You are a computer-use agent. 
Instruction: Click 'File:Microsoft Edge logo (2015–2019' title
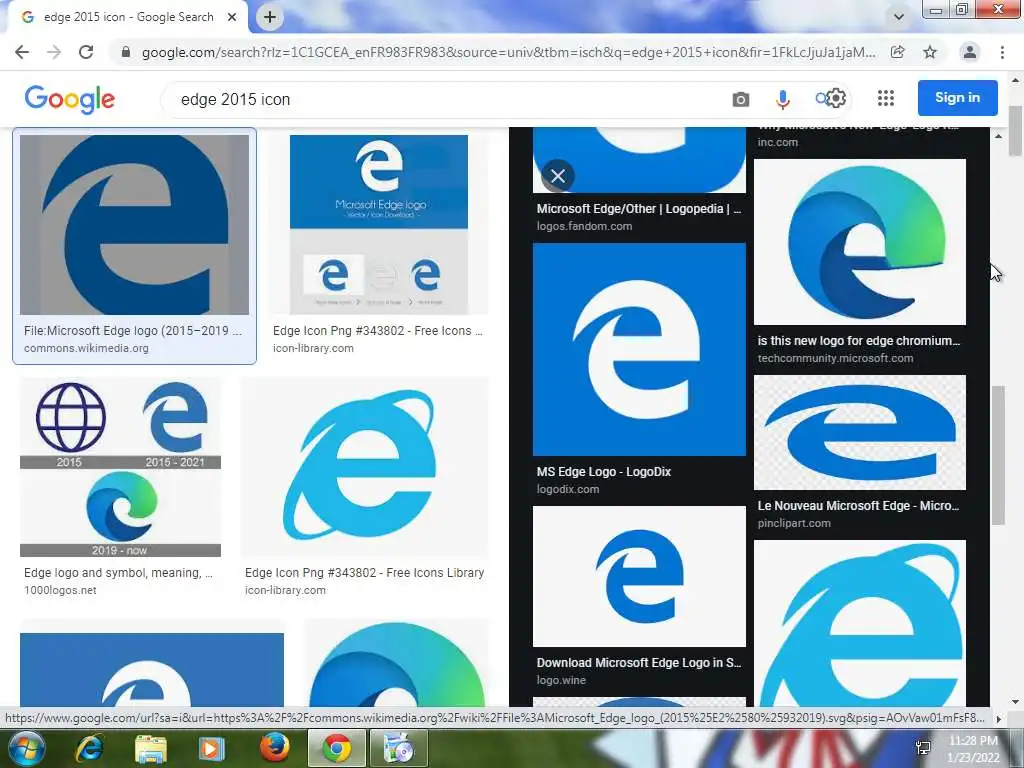133,330
